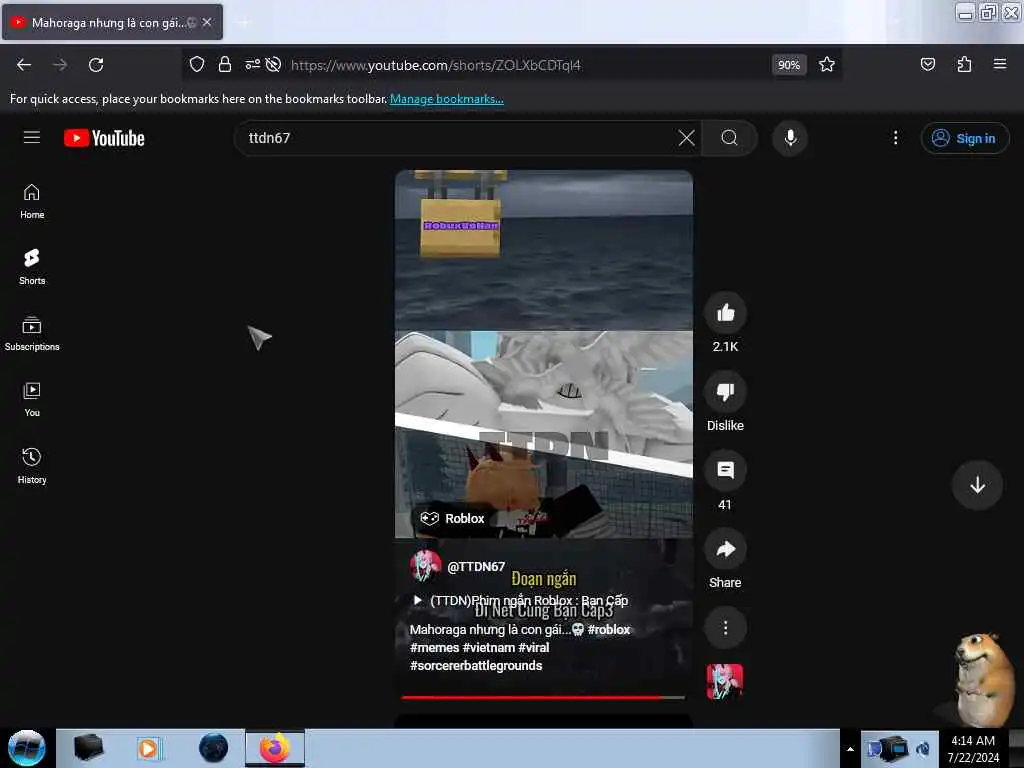The height and width of the screenshot is (768, 1024).
Task: Open more actions menu for the Short
Action: tap(725, 628)
